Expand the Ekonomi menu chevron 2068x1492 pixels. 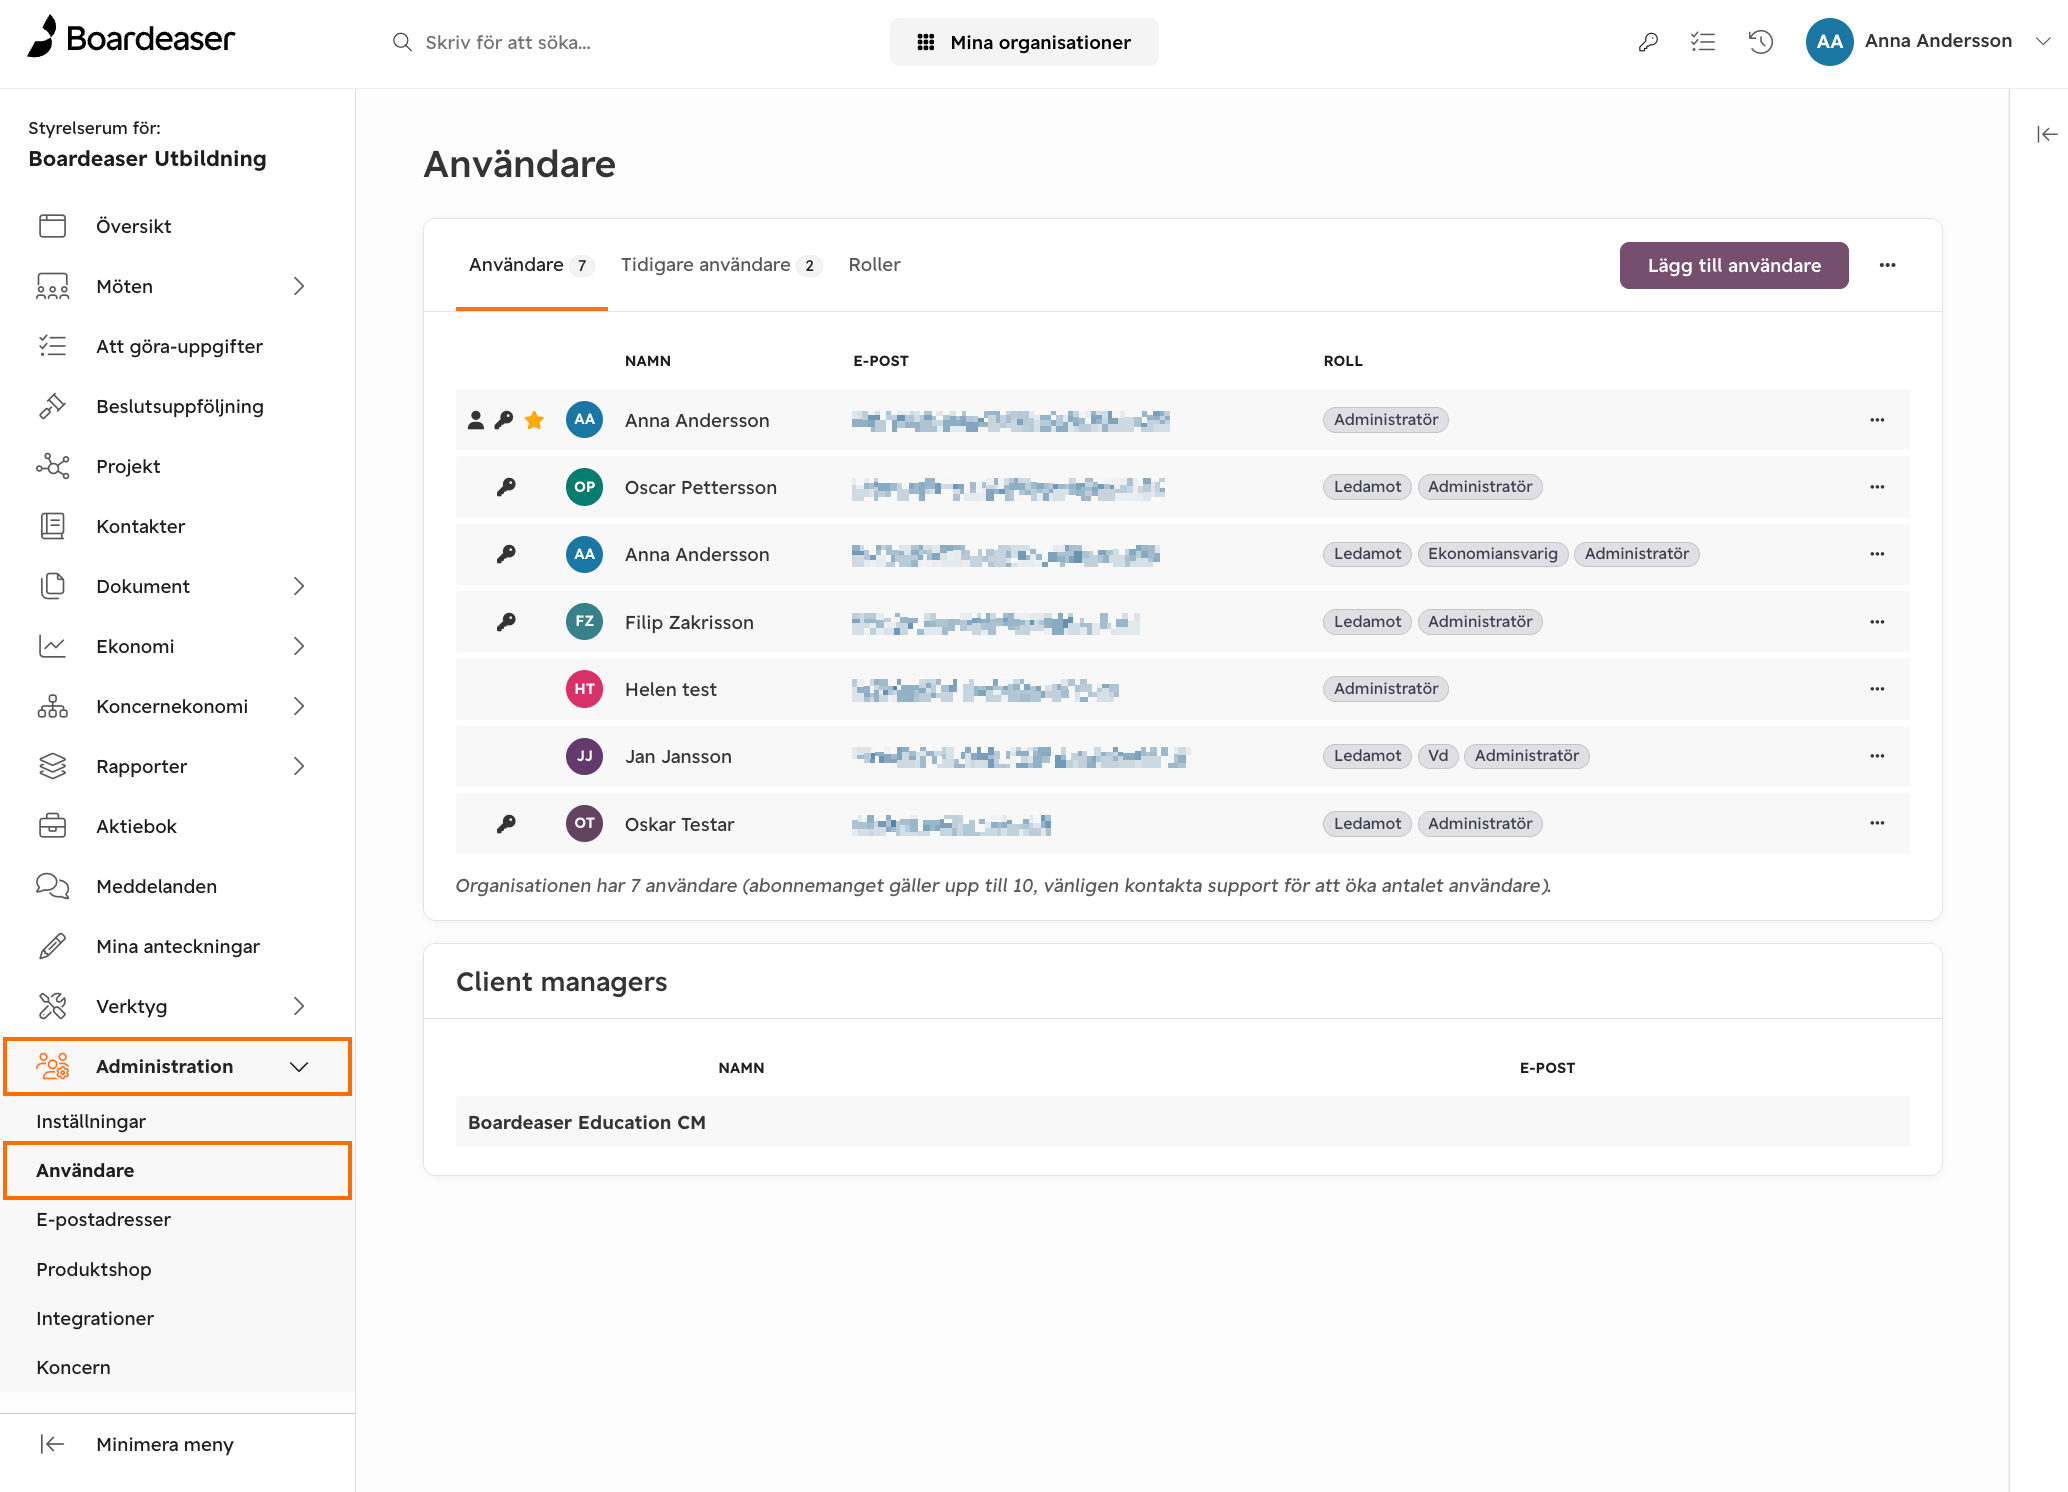[298, 646]
